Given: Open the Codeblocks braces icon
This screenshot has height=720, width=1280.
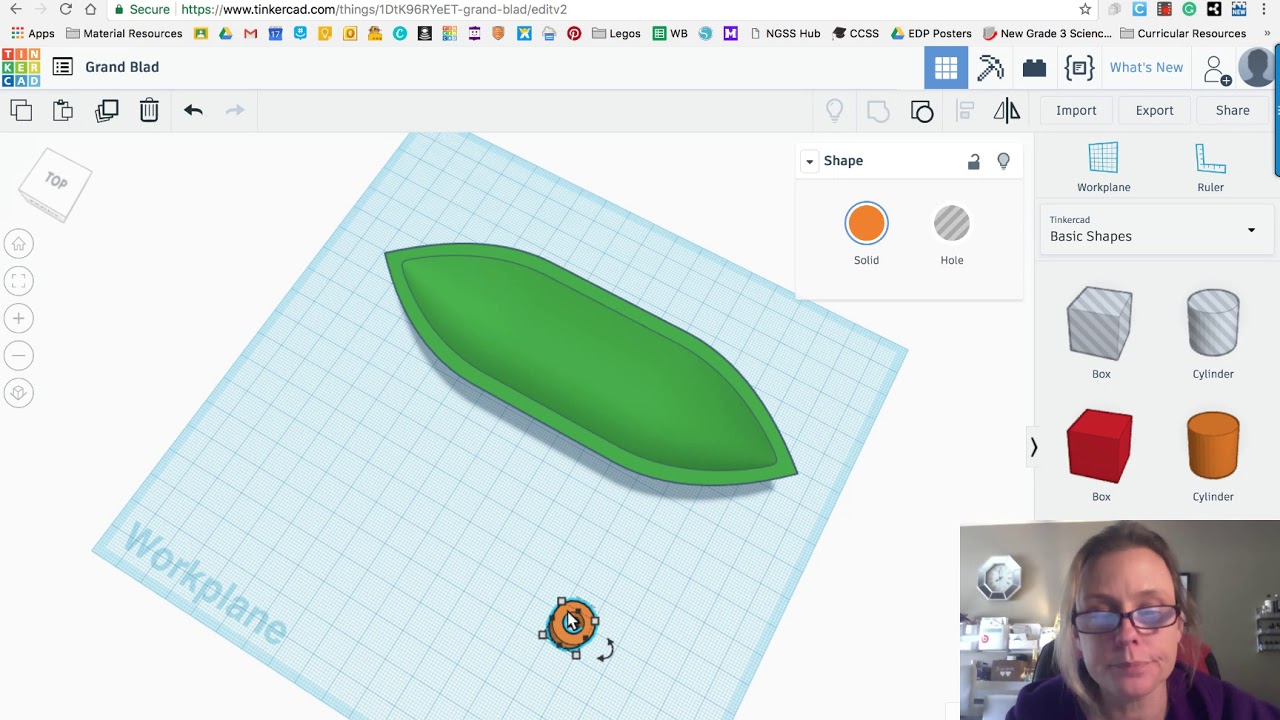Looking at the screenshot, I should point(1079,67).
